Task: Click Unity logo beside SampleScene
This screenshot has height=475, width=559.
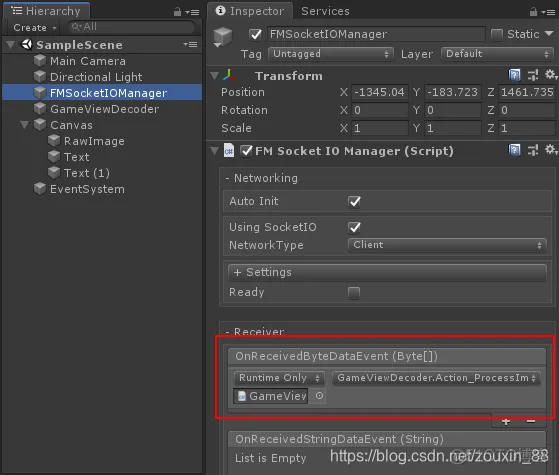Action: [x=27, y=45]
